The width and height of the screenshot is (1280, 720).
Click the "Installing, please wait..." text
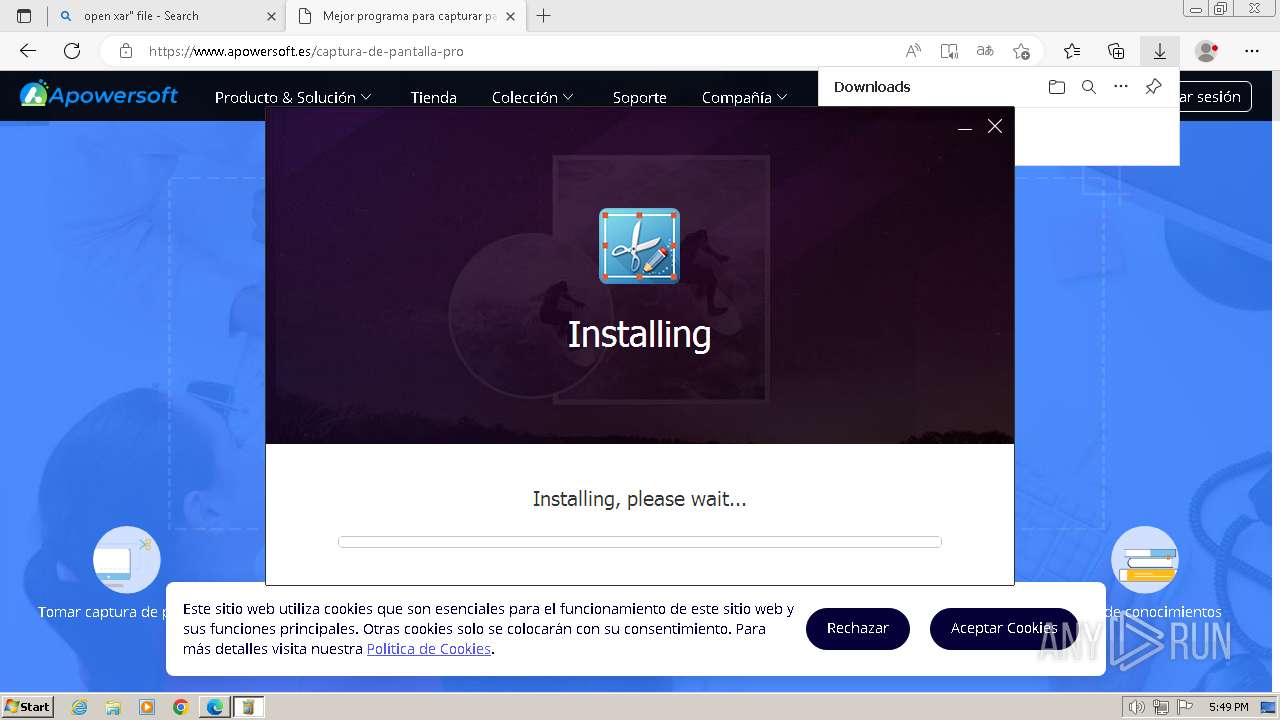point(640,498)
